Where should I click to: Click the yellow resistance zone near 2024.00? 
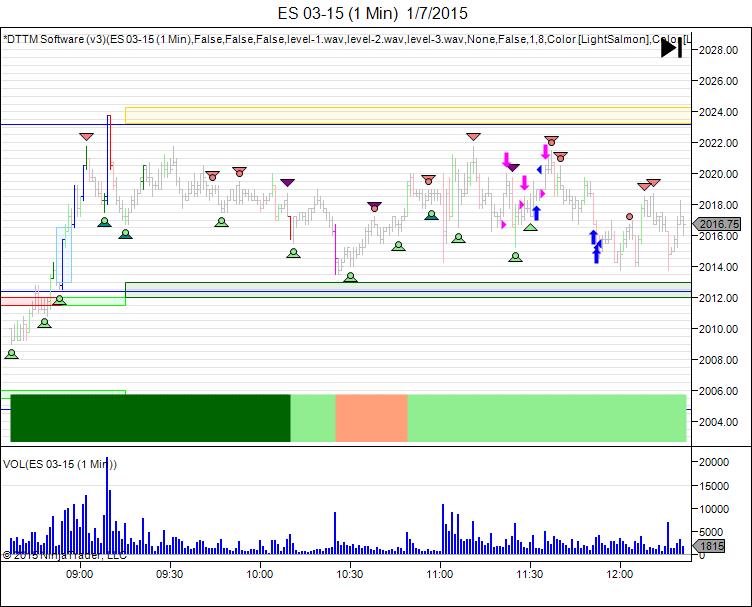tap(408, 115)
